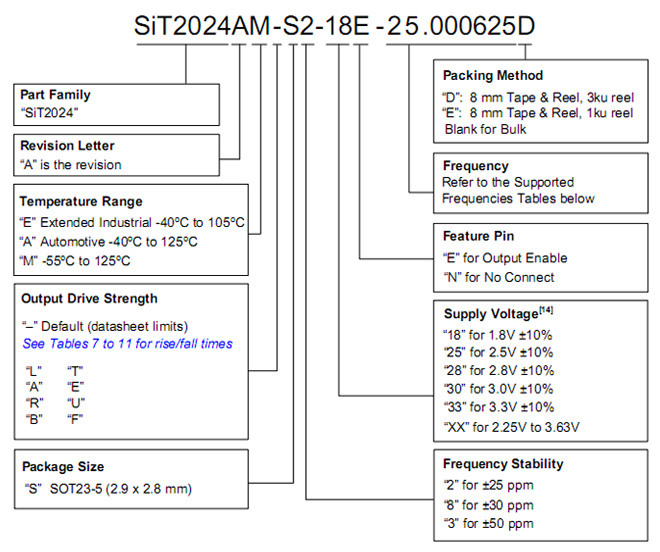Click the '"–" Default (datasheet limits)' line
Image resolution: width=660 pixels, height=552 pixels.
point(105,326)
